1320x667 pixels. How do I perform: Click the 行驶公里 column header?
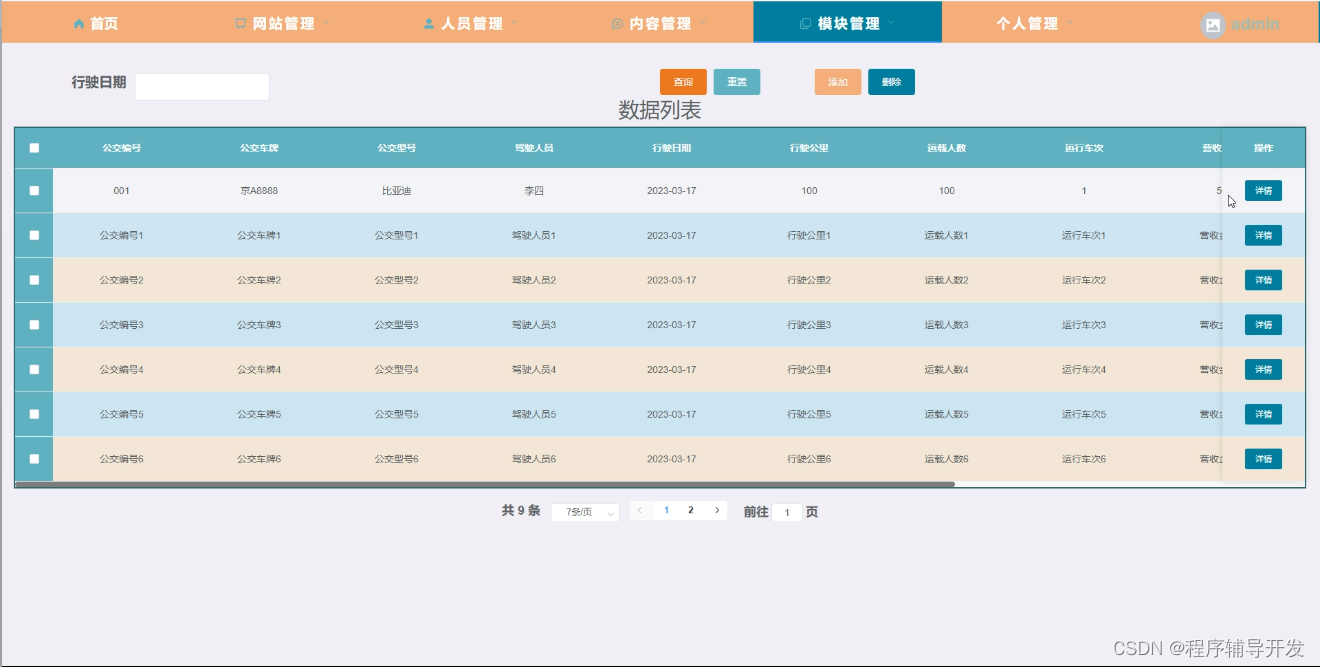point(809,148)
